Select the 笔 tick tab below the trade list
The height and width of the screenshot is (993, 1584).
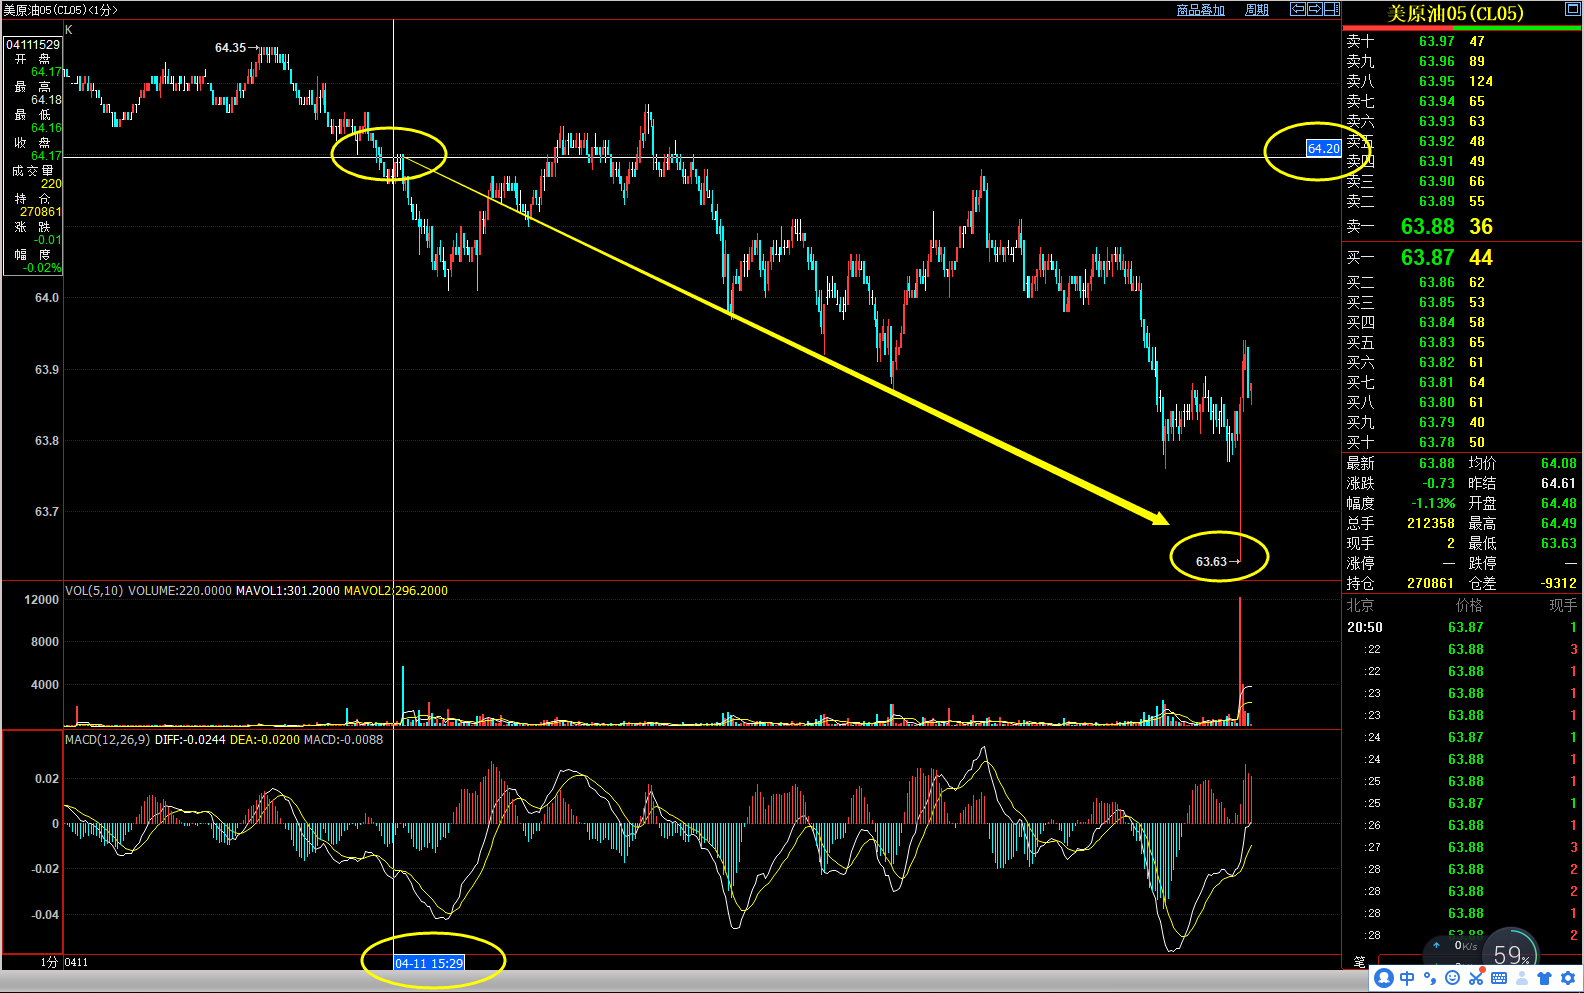tap(1360, 962)
